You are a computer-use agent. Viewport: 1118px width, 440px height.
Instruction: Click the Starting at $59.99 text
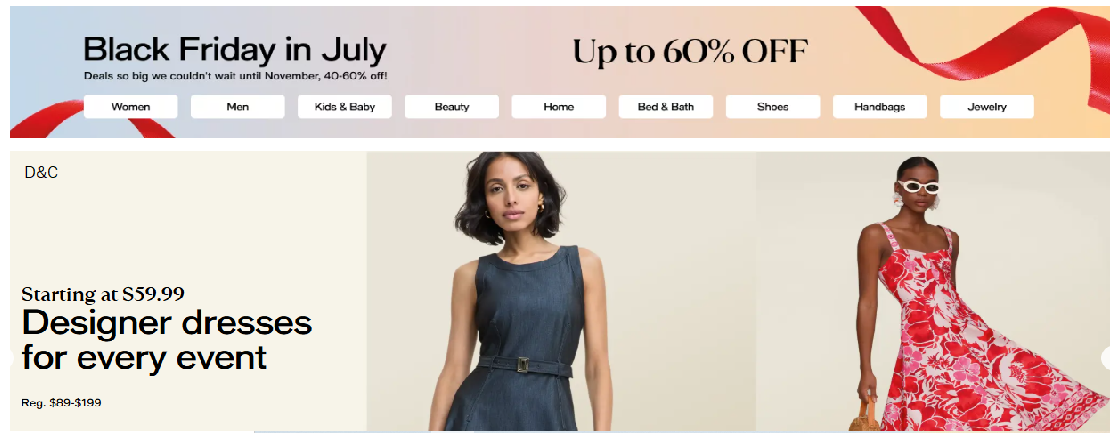point(103,294)
